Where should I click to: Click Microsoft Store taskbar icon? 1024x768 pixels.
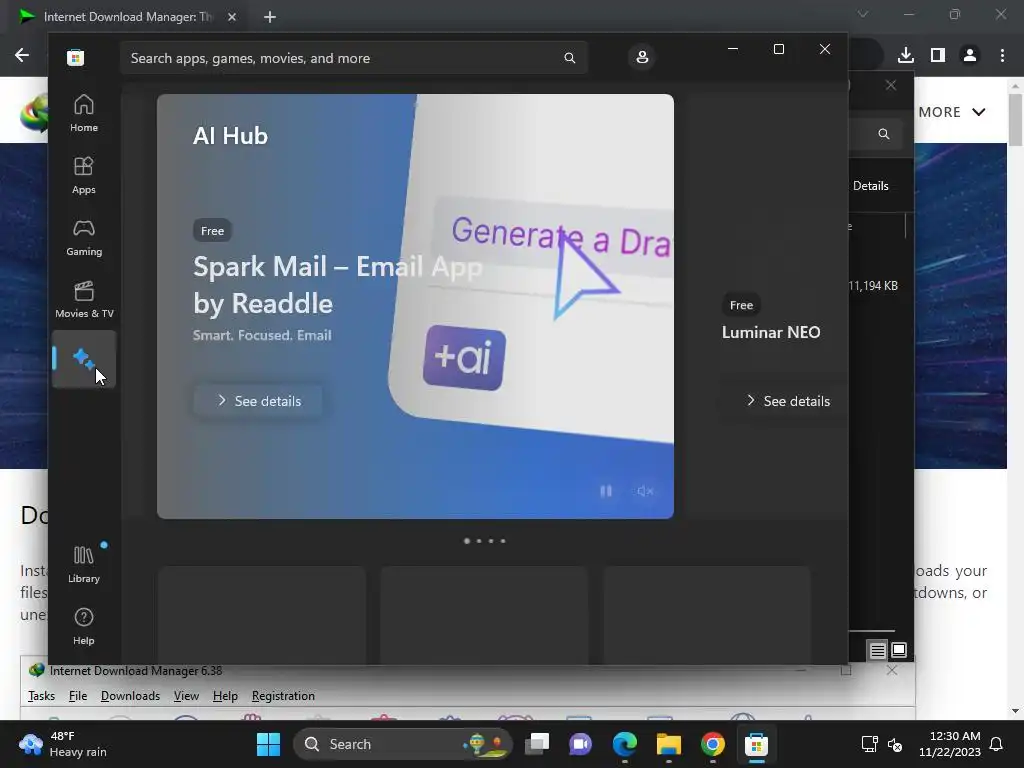756,744
